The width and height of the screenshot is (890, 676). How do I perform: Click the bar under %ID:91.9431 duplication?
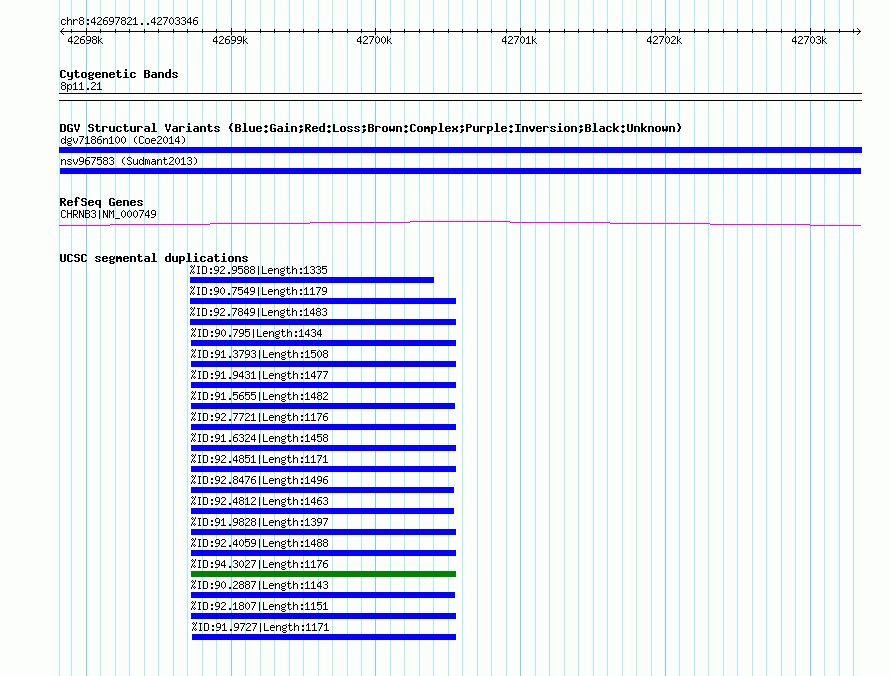click(324, 385)
